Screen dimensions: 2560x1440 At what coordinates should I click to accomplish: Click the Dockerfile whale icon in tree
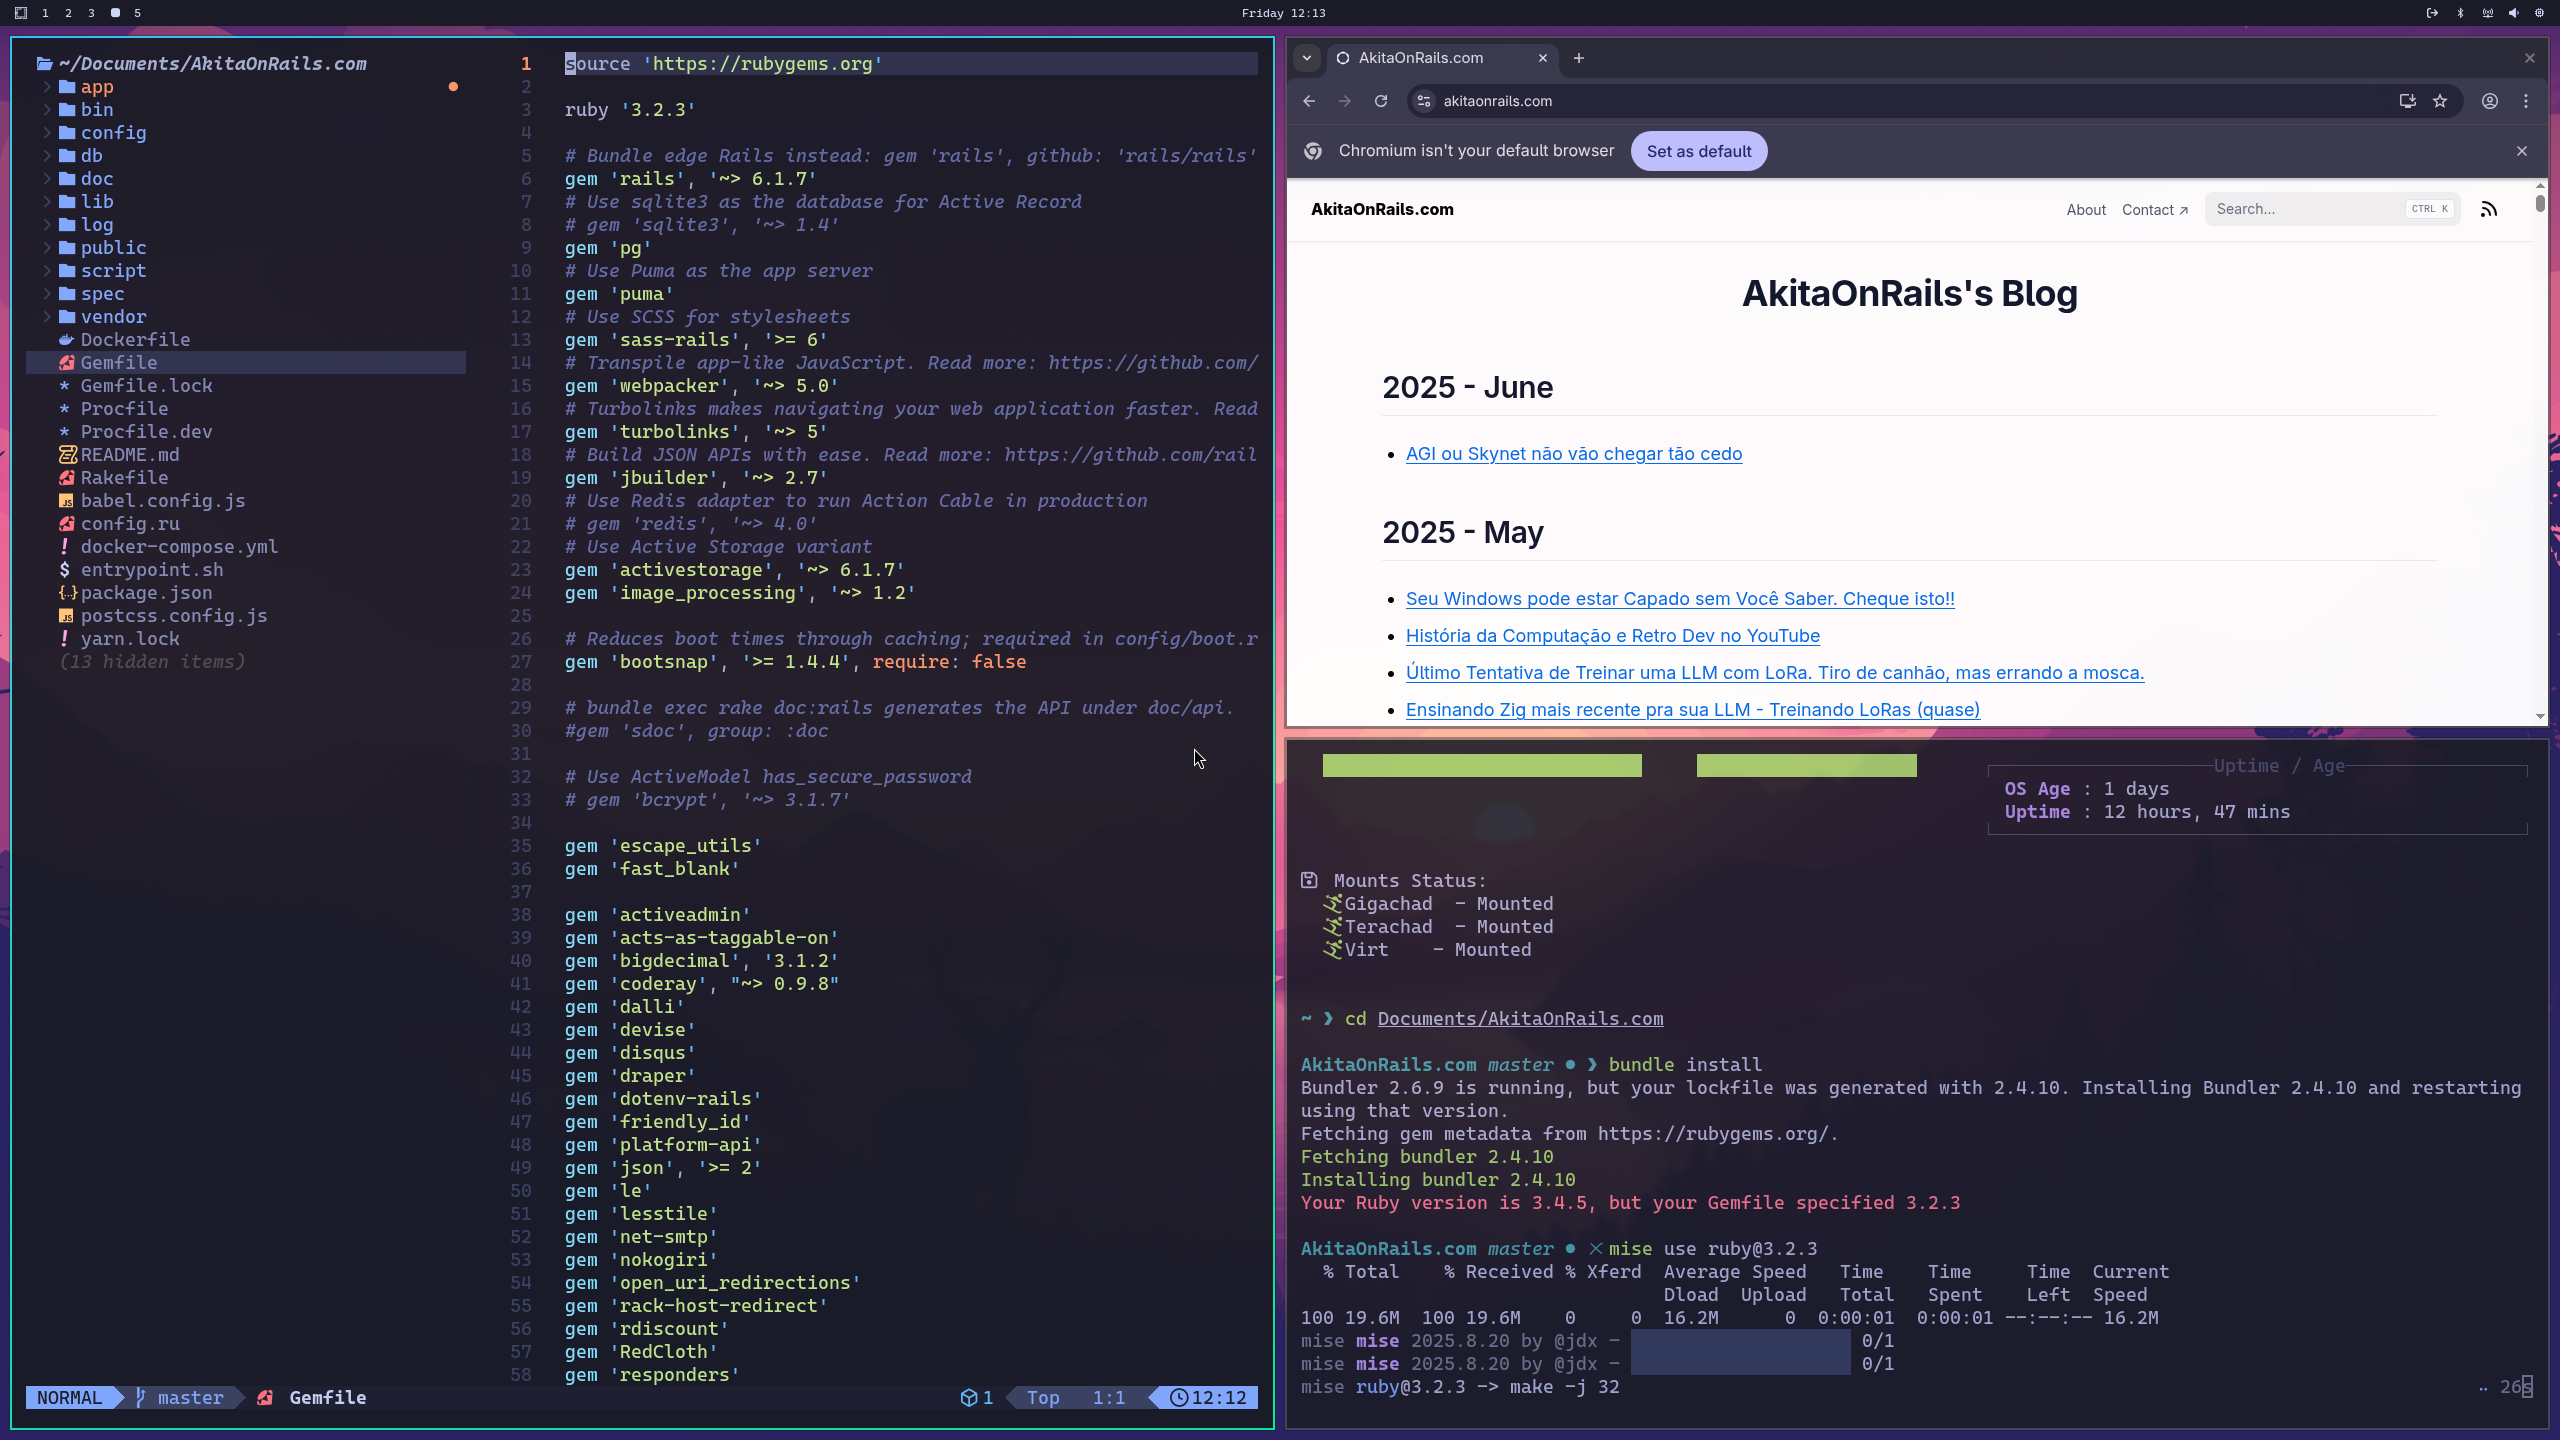(67, 340)
